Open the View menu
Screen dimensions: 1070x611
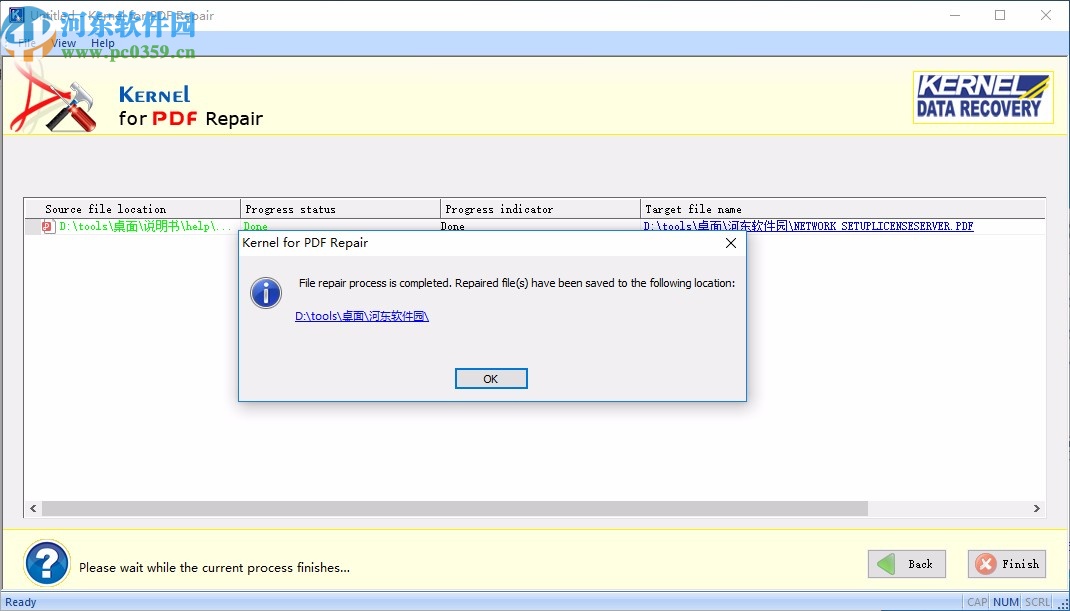pos(63,43)
